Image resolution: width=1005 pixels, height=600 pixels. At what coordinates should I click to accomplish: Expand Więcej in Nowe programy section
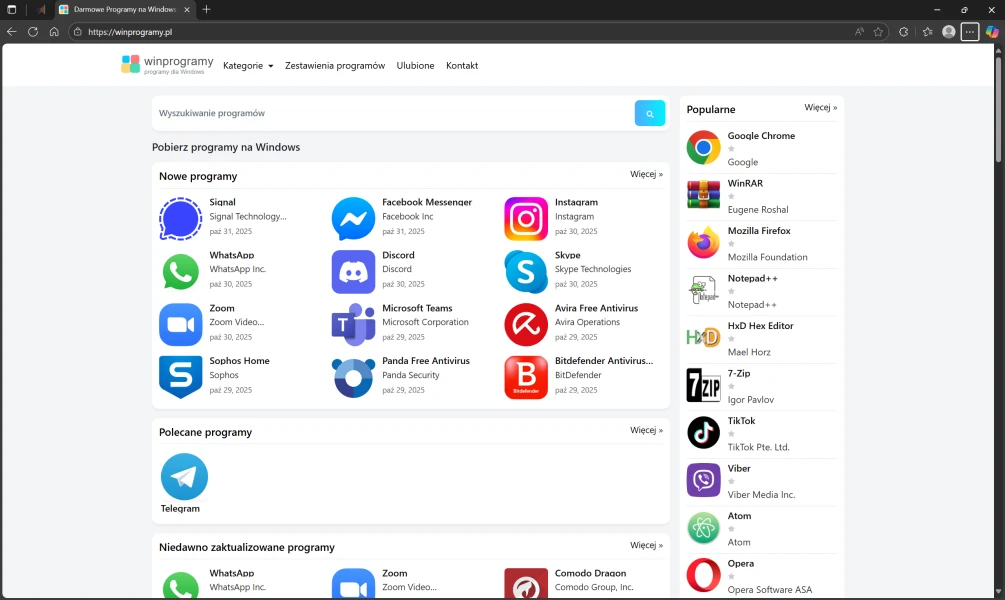tap(646, 174)
